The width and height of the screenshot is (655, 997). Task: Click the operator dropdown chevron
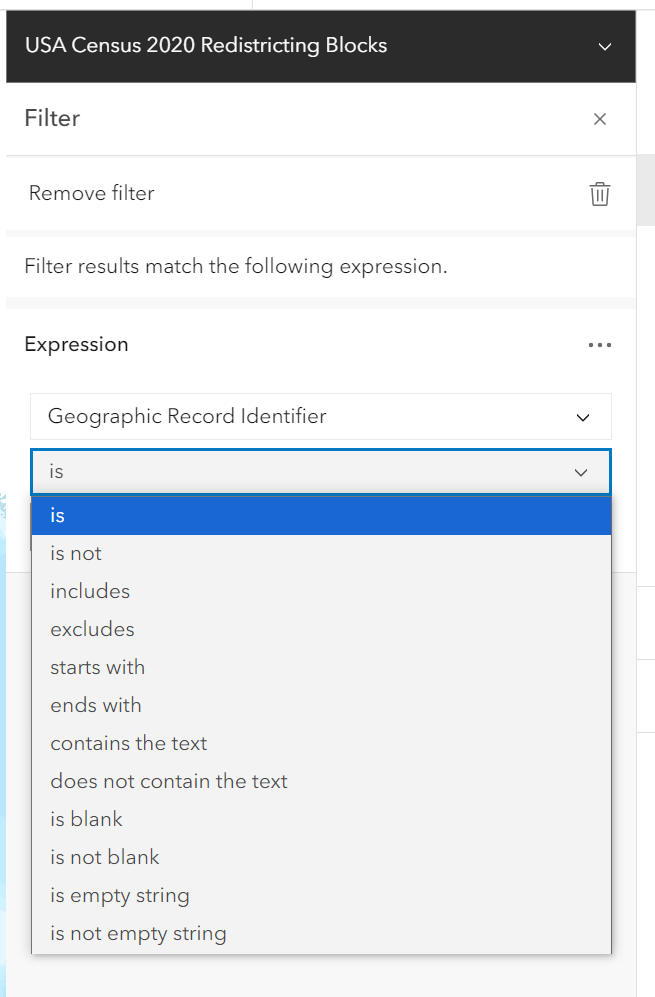tap(582, 471)
